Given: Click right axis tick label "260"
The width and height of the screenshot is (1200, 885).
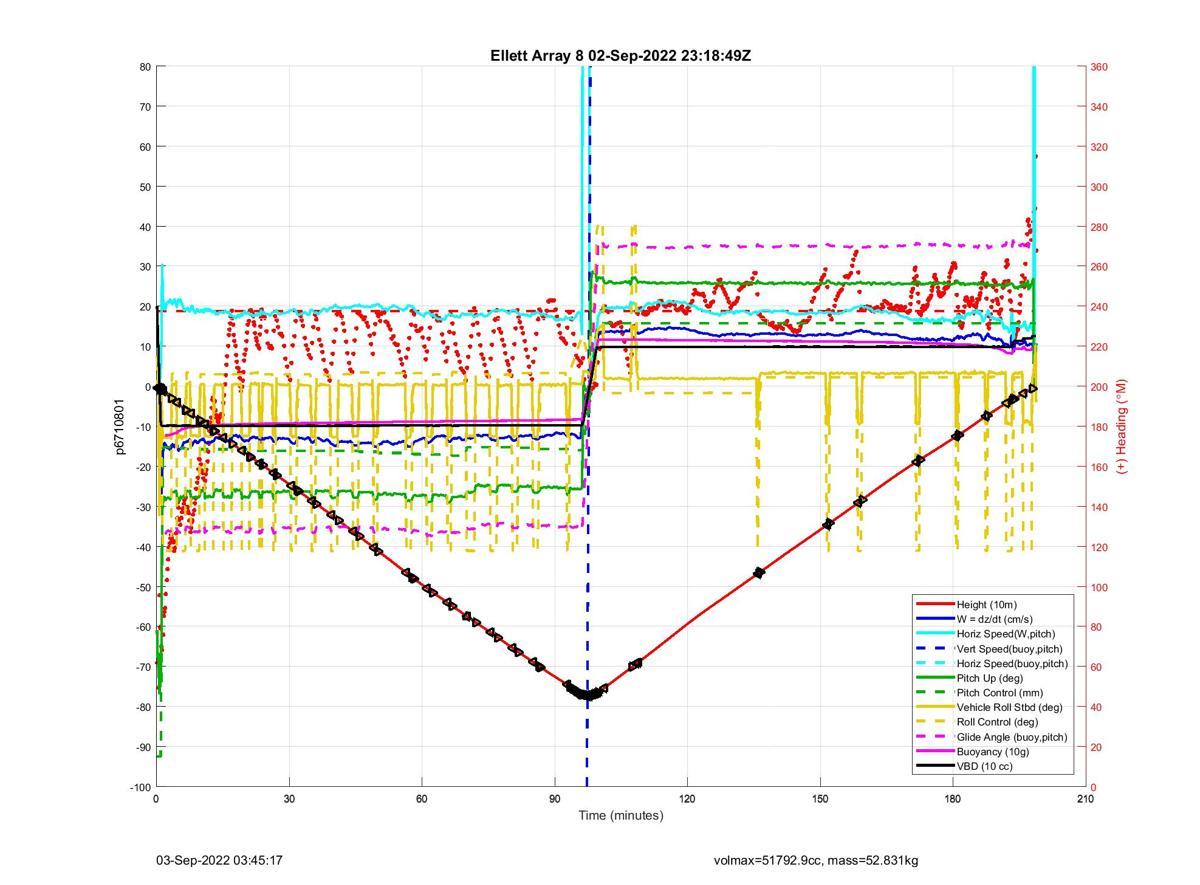Looking at the screenshot, I should pyautogui.click(x=1099, y=267).
